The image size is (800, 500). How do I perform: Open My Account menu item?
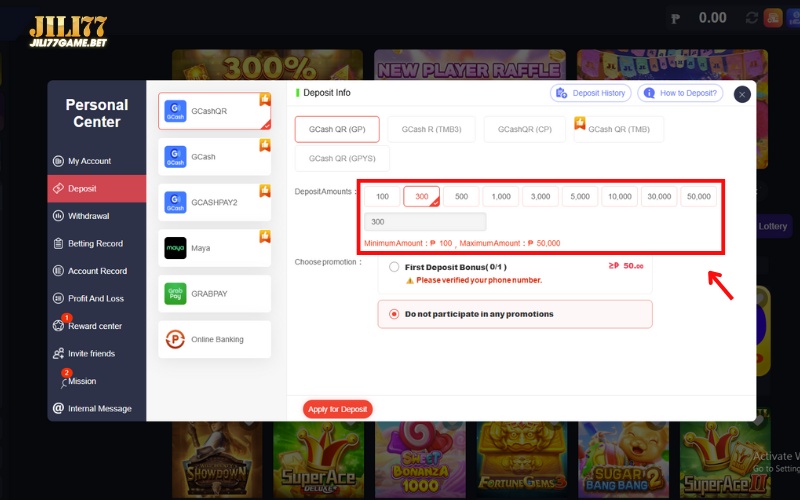97,161
